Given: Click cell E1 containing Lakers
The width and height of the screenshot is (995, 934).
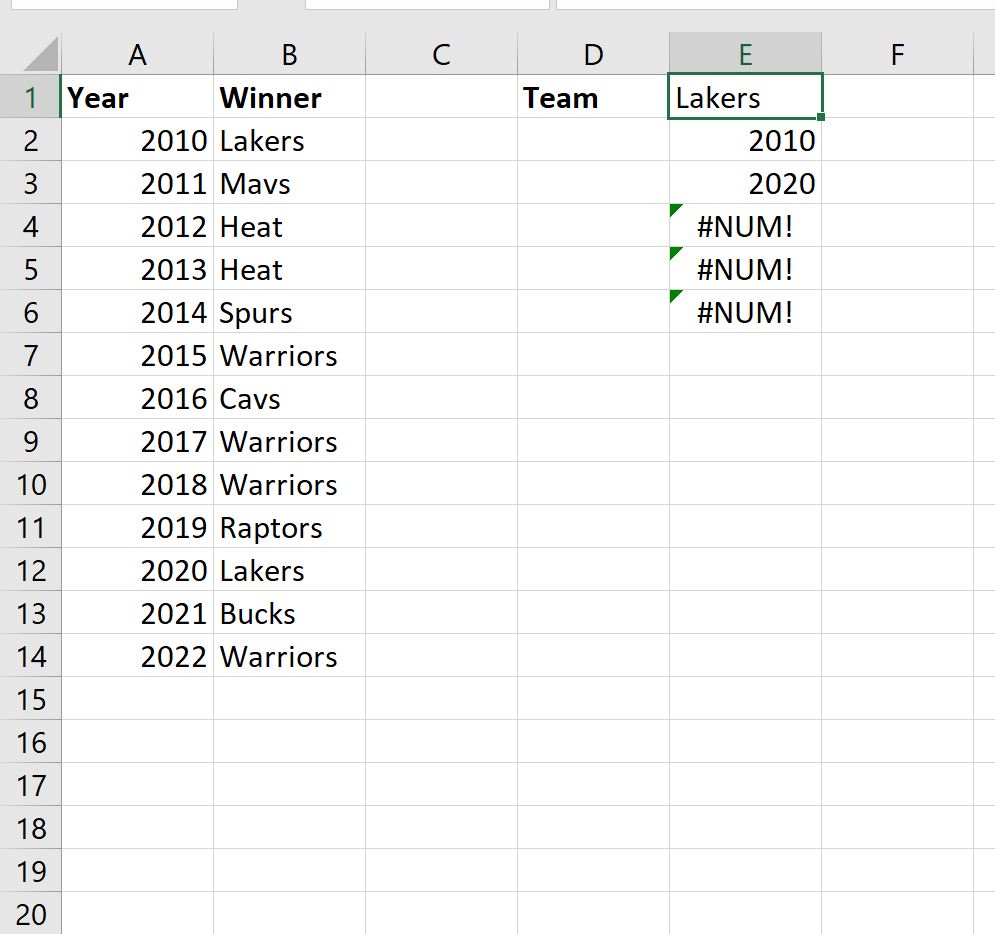Looking at the screenshot, I should point(745,98).
